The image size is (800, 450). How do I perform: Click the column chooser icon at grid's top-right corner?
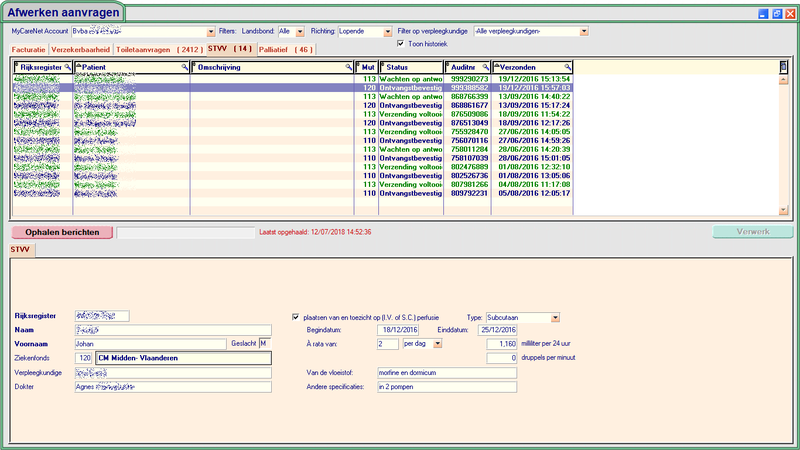(784, 66)
